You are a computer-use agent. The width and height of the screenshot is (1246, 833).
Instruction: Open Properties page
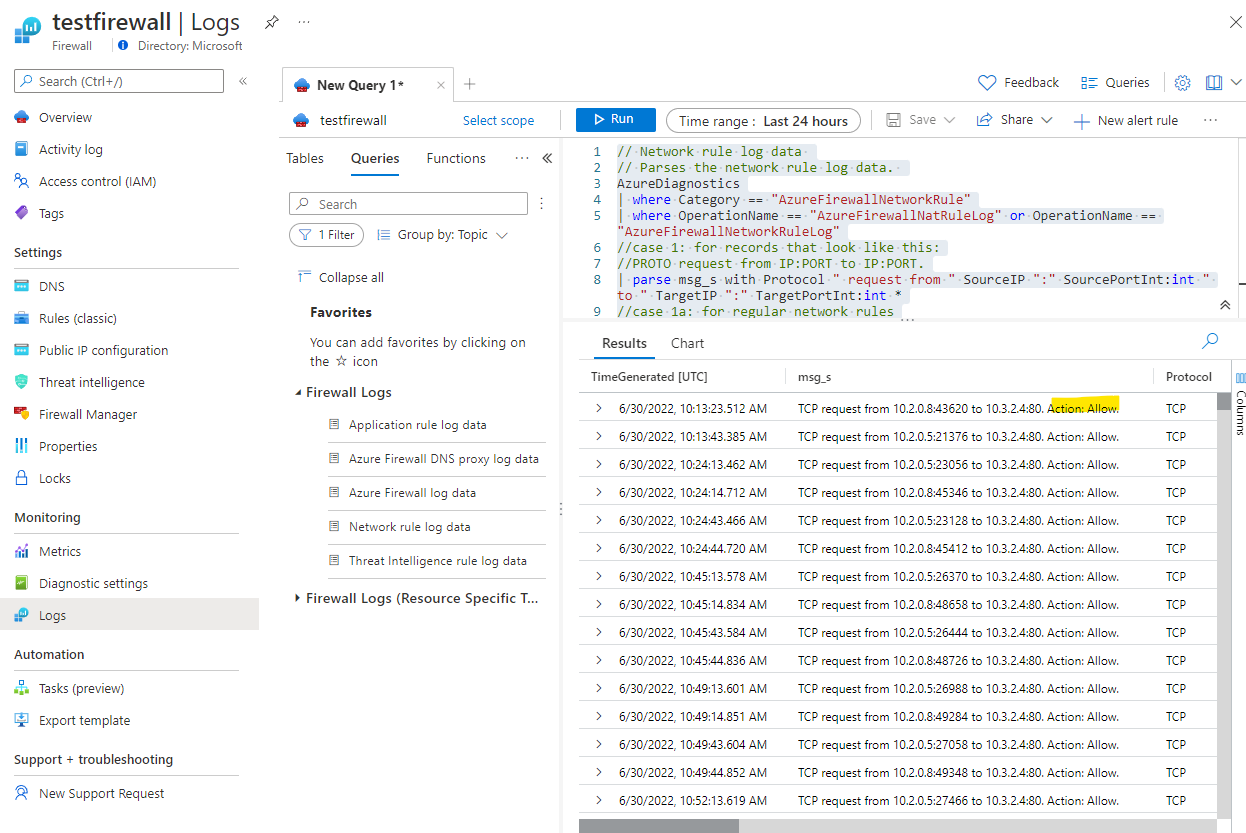pos(68,446)
